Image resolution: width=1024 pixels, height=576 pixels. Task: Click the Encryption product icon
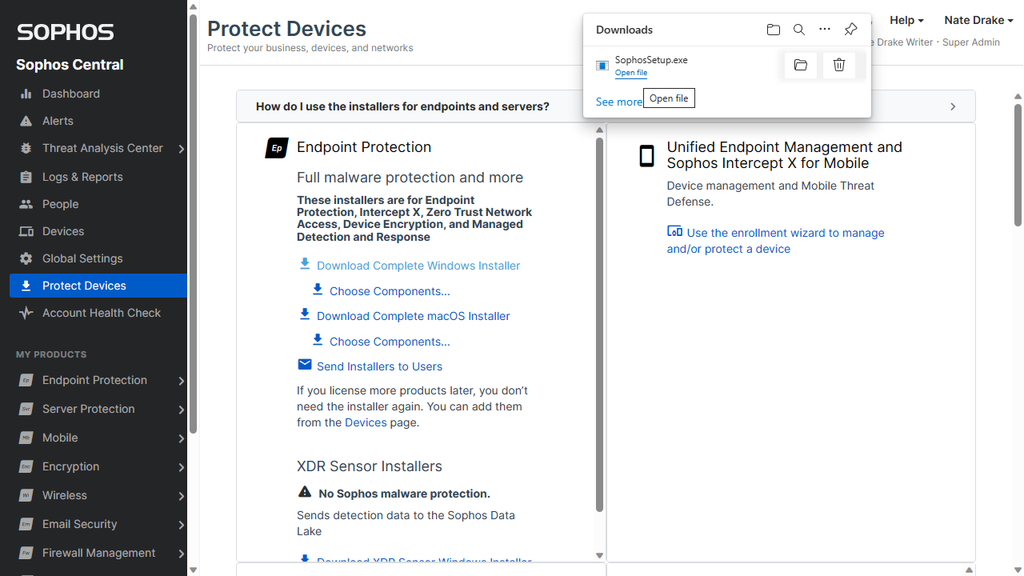pos(26,466)
